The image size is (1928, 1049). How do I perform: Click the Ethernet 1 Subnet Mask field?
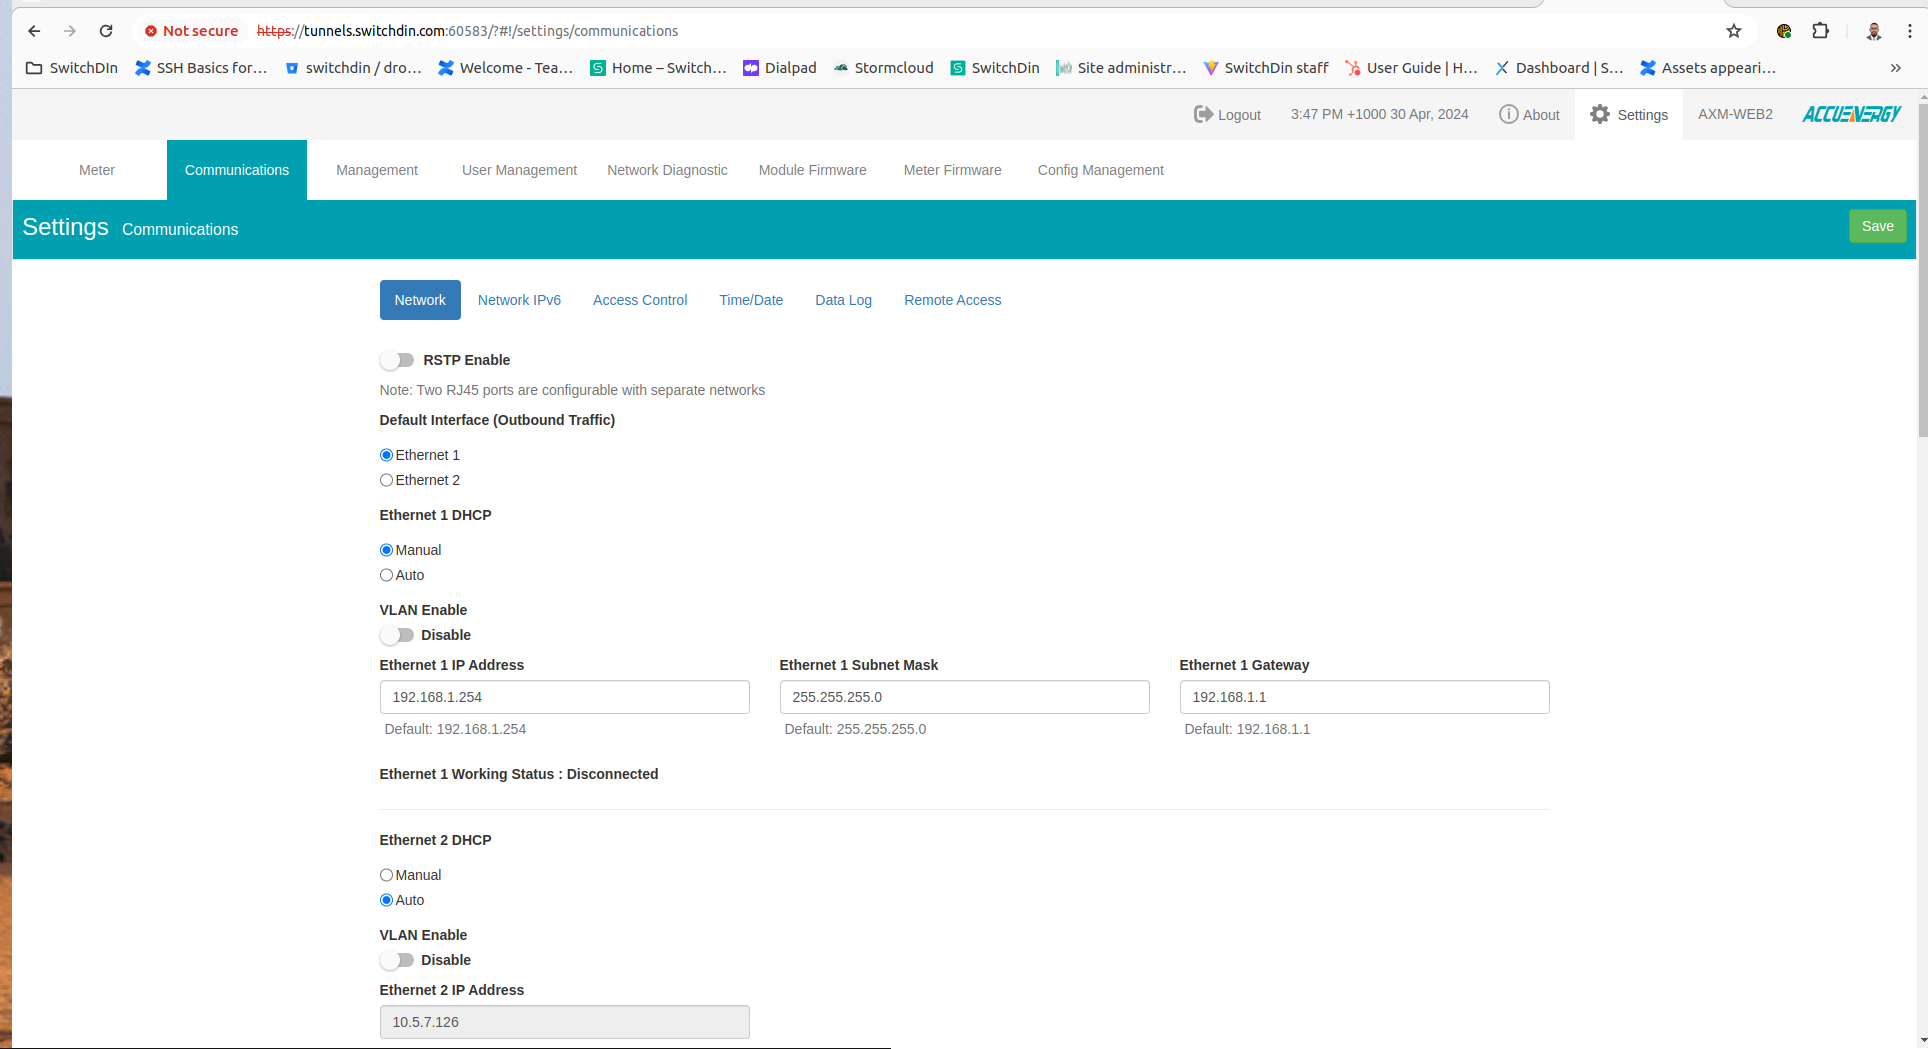pyautogui.click(x=964, y=697)
